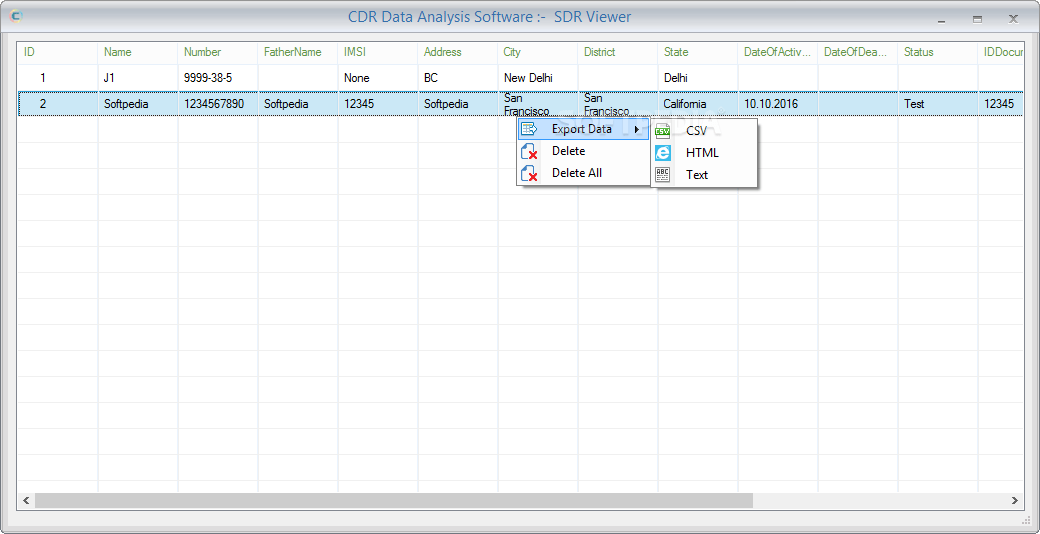Sort by the IMSI column header

coord(377,52)
